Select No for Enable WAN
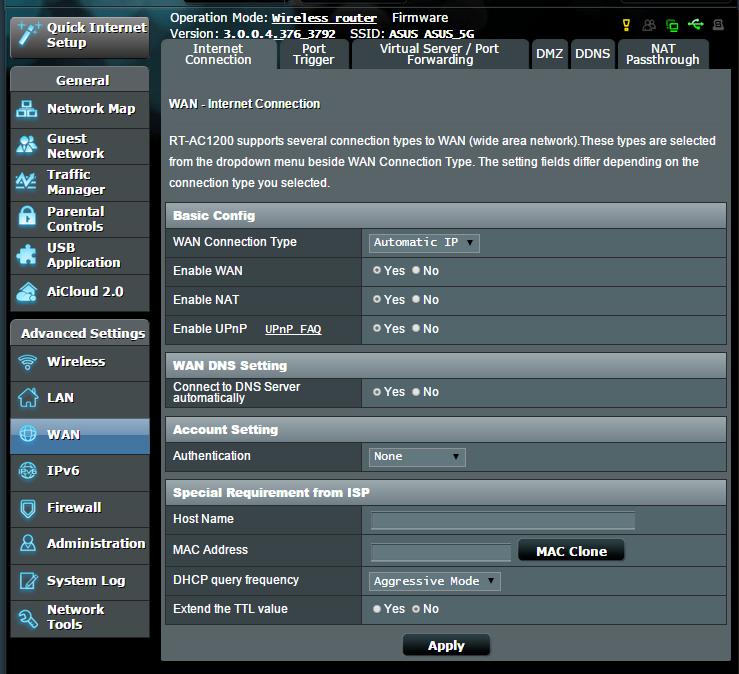Screen dimensions: 739x674 pos(416,271)
